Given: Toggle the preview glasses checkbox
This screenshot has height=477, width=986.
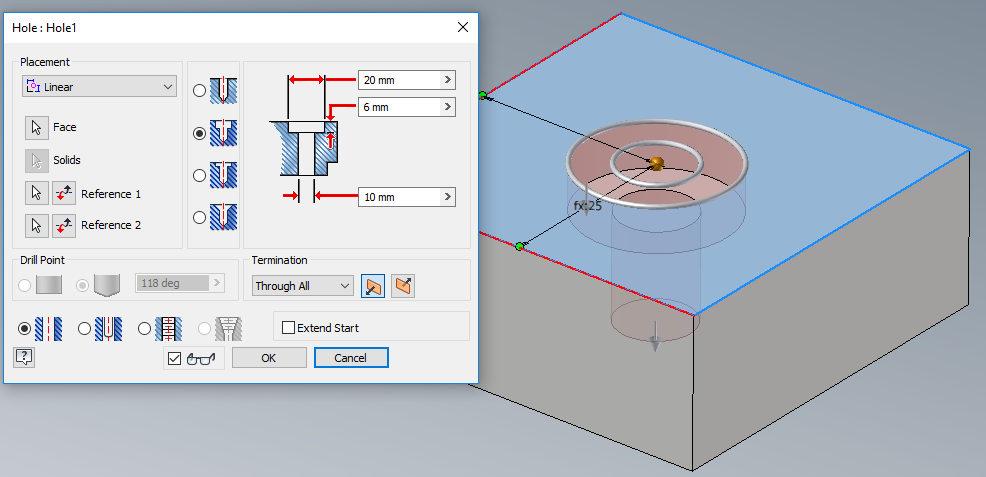Looking at the screenshot, I should (x=174, y=359).
